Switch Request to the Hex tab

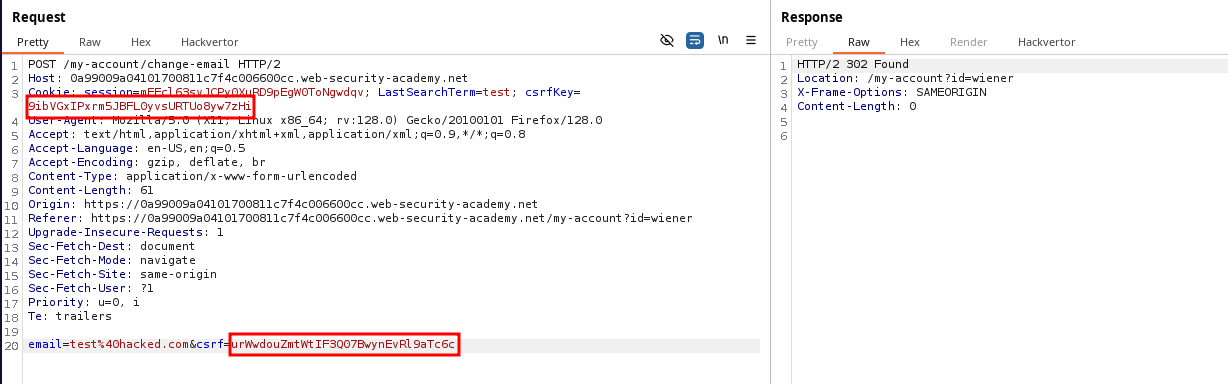140,42
